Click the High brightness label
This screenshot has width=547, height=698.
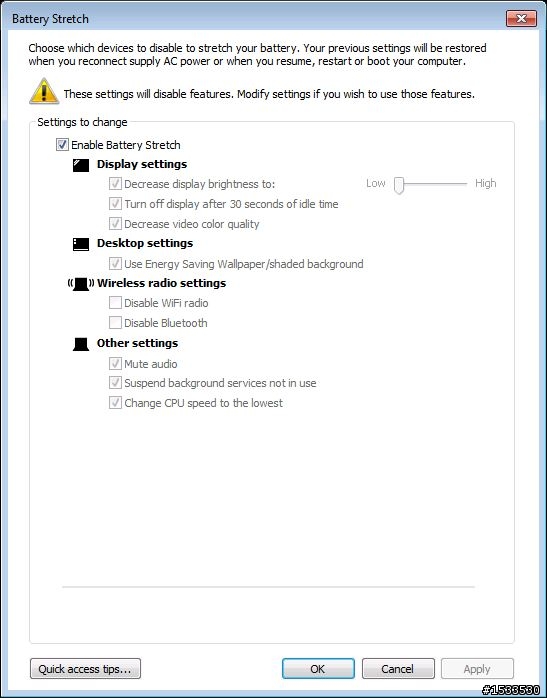coord(486,183)
